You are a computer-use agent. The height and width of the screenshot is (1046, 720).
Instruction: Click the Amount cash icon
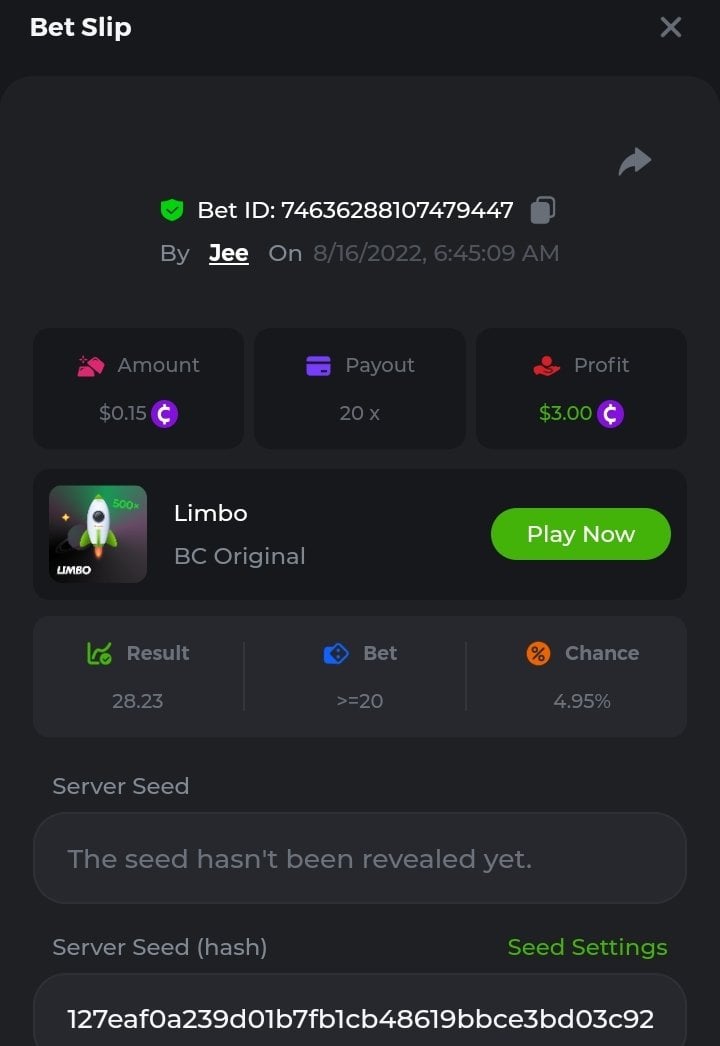pos(91,366)
